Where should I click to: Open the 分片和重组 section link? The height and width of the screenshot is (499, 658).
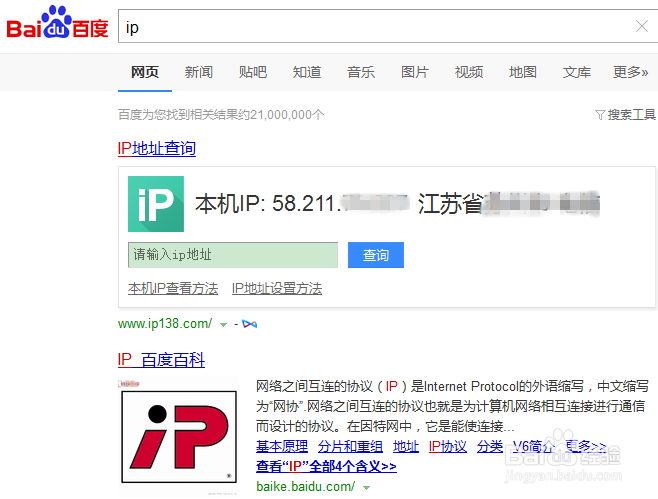tap(350, 446)
